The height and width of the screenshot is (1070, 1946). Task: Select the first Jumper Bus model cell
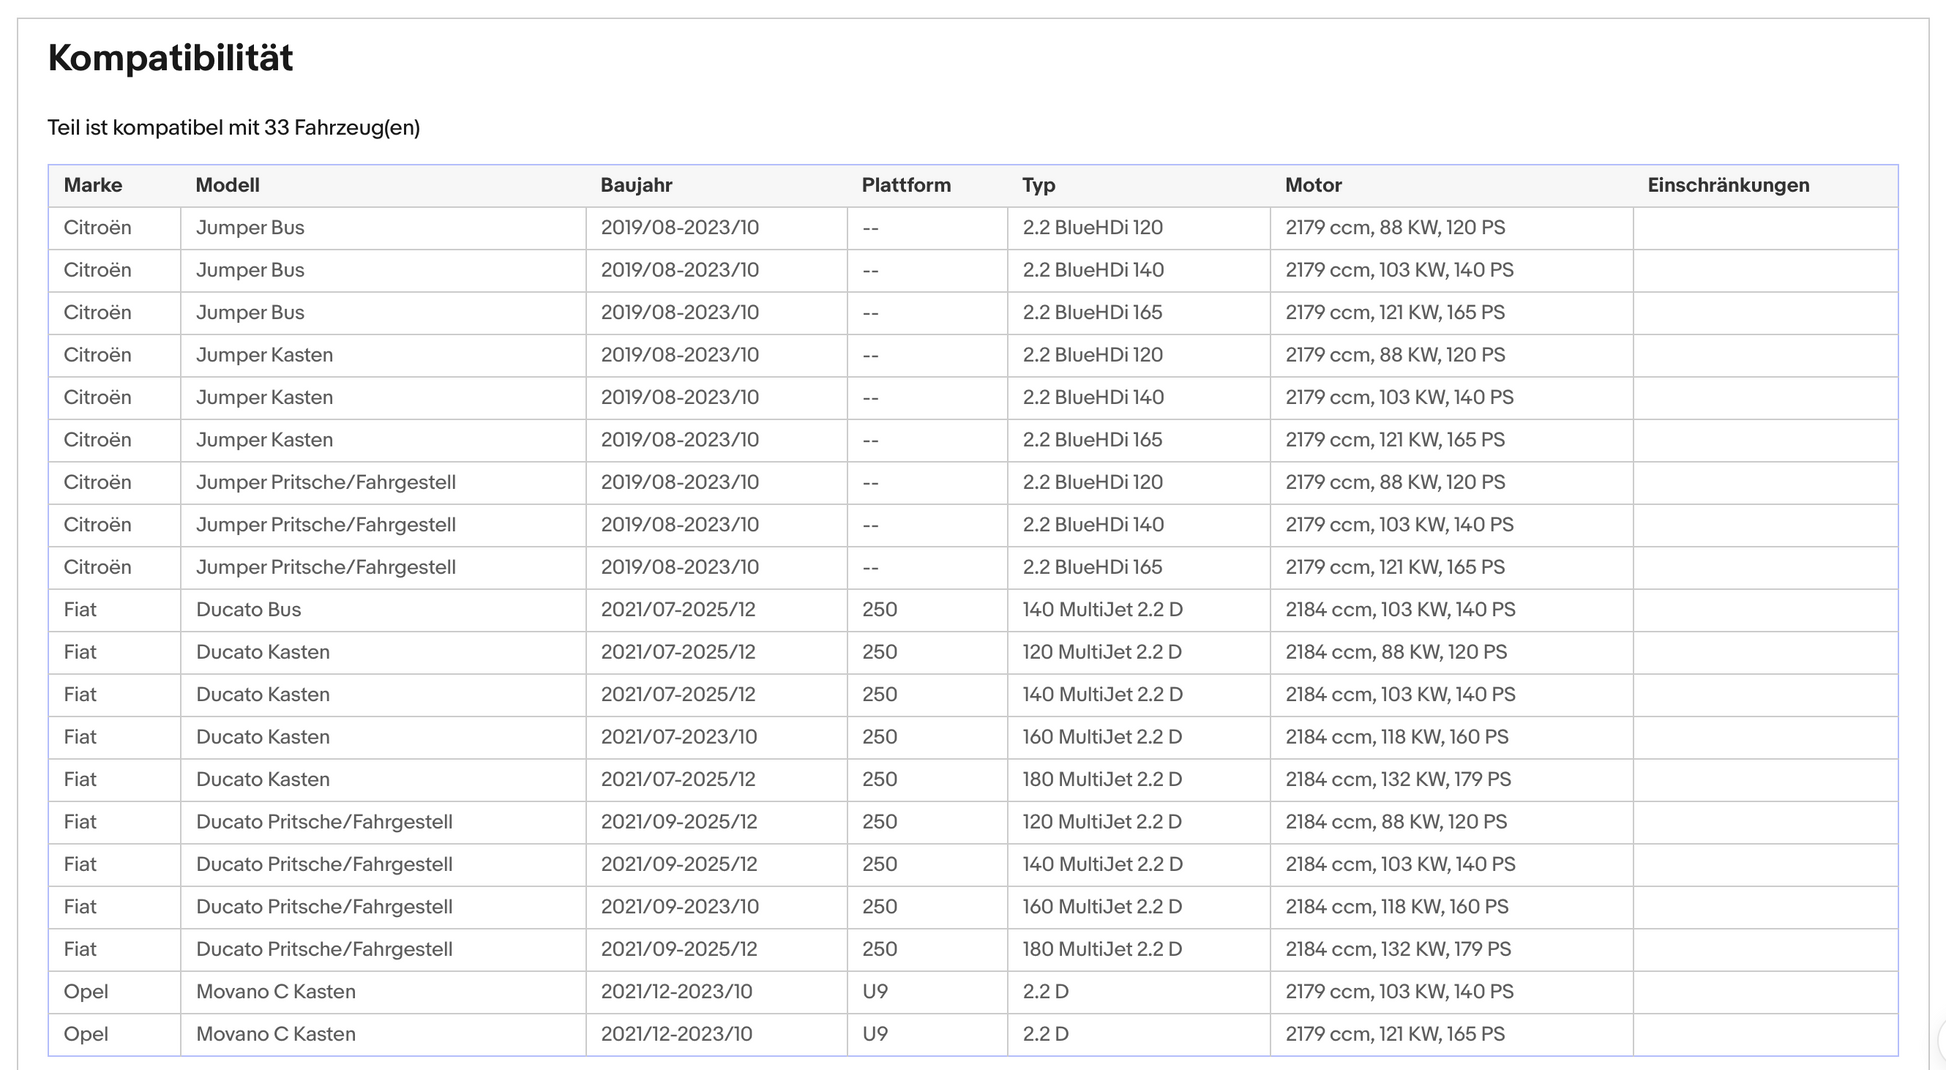383,228
